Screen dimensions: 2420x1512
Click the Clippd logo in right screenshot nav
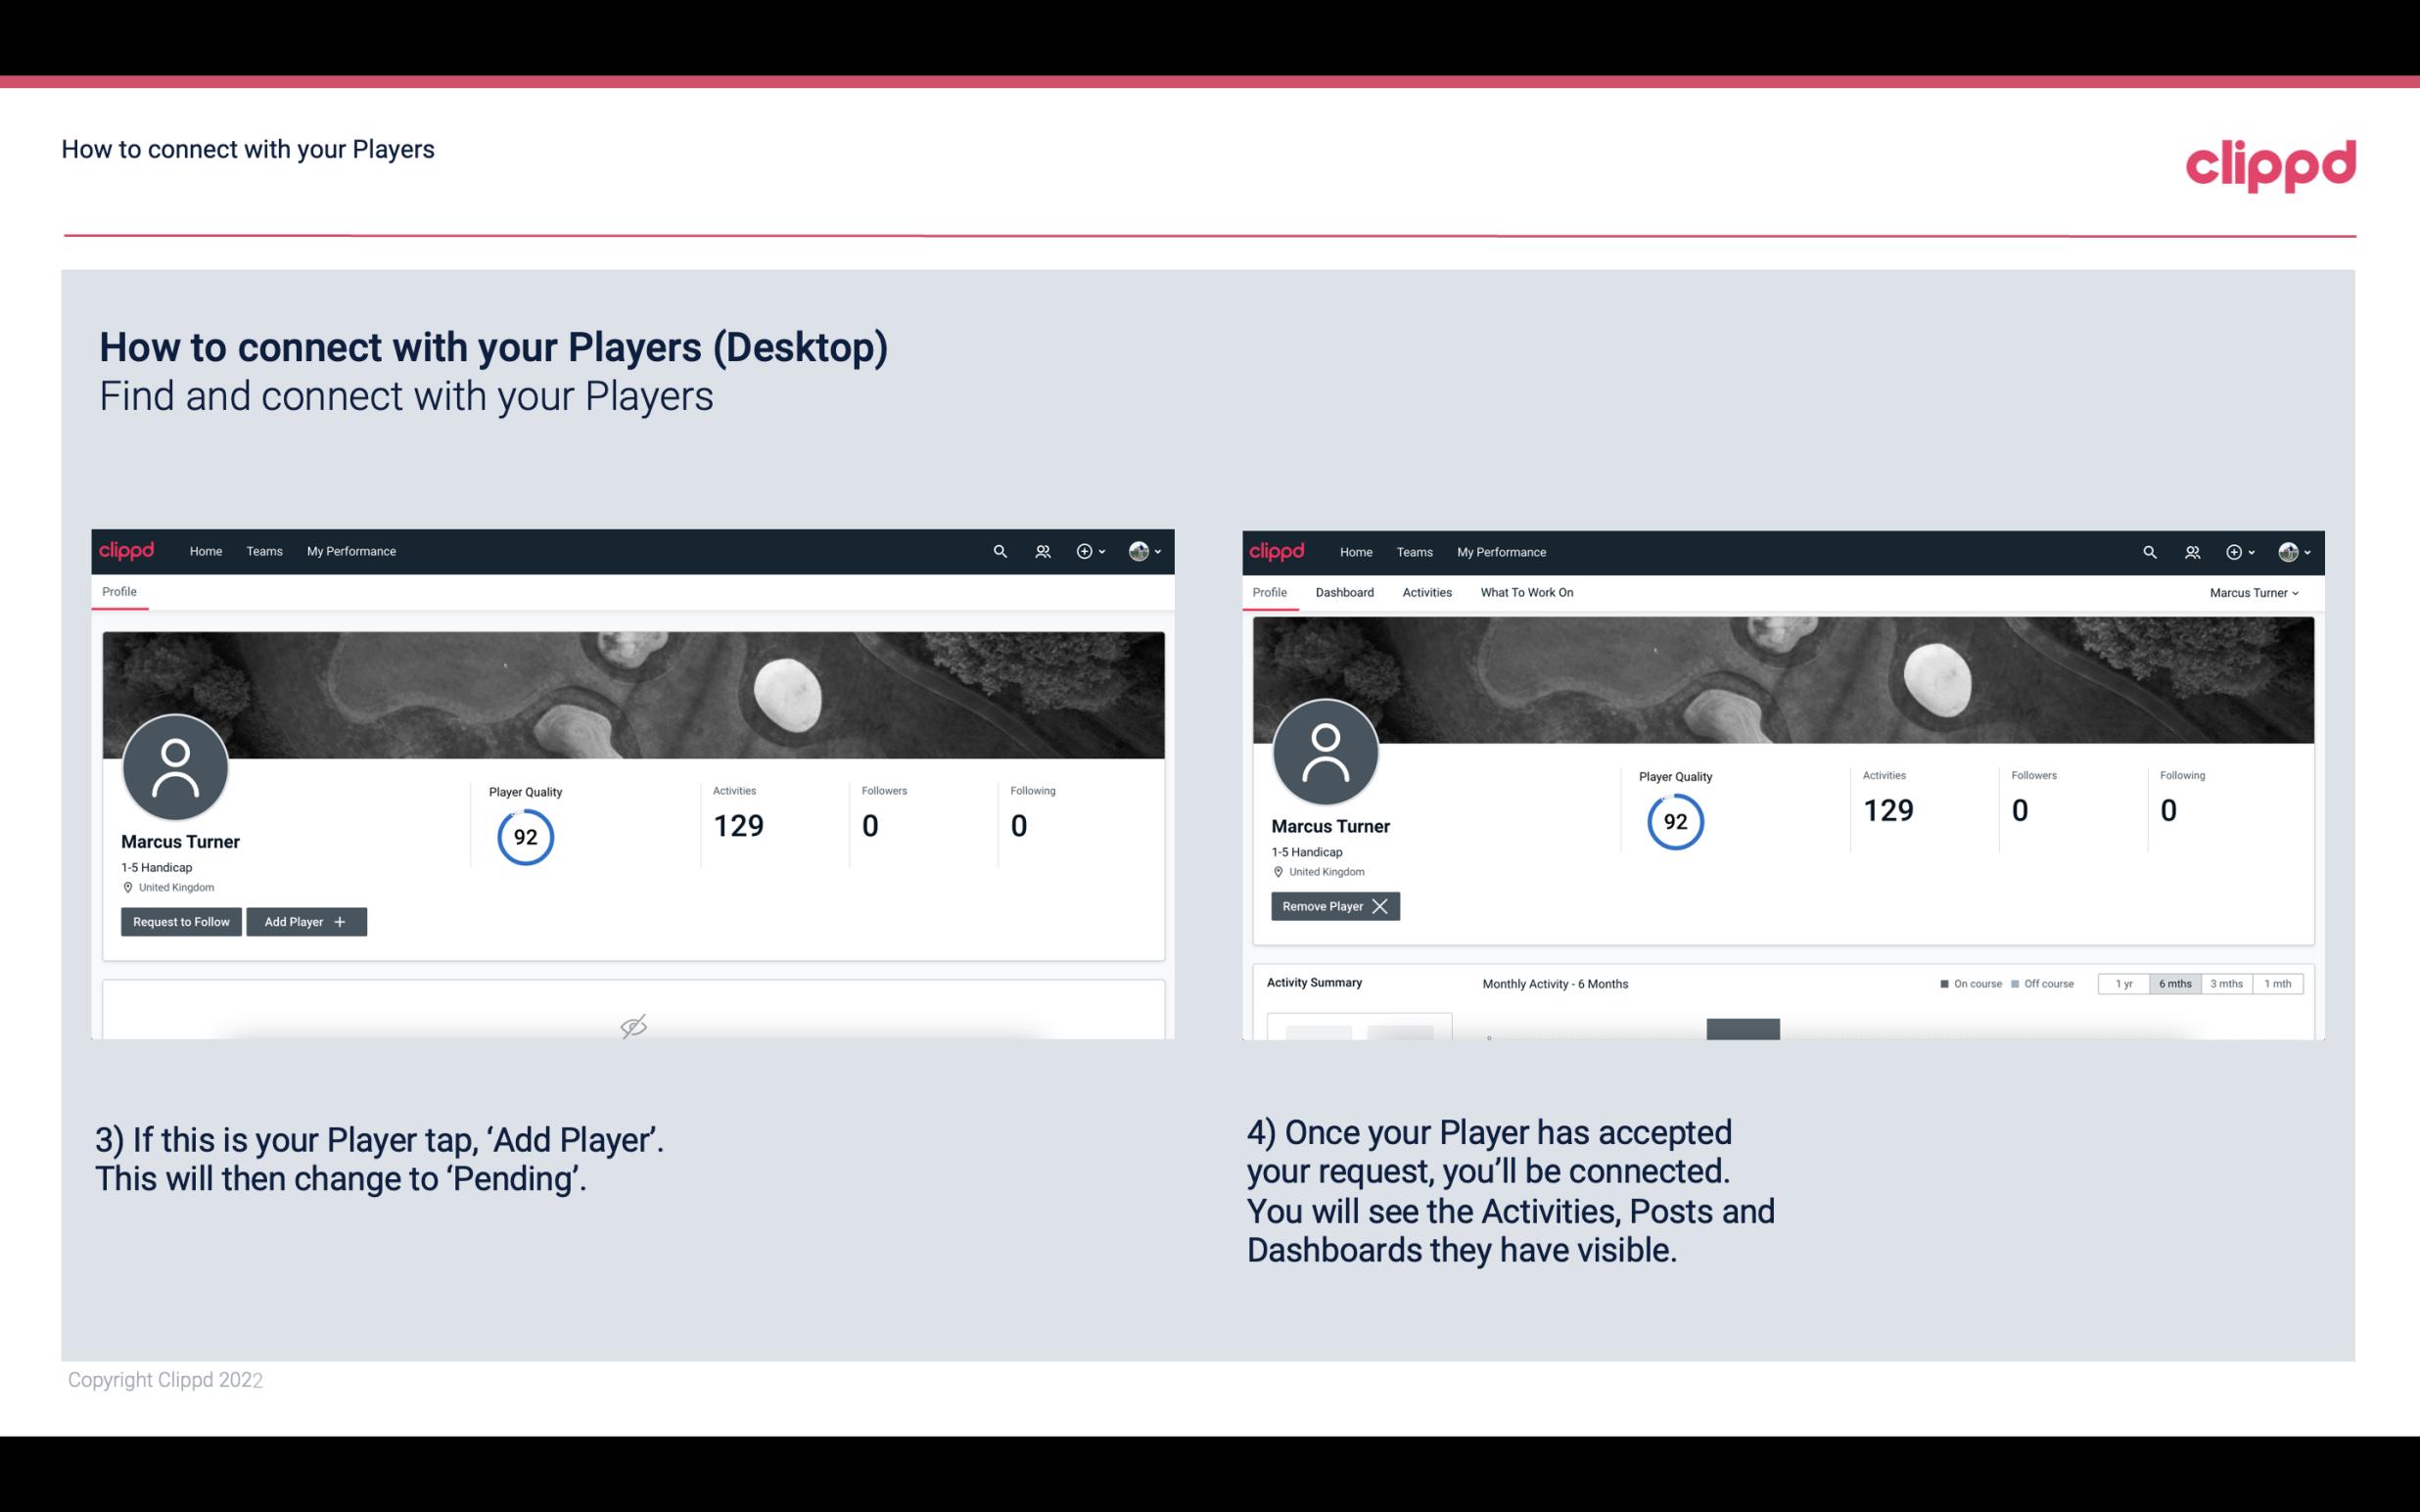(1279, 552)
